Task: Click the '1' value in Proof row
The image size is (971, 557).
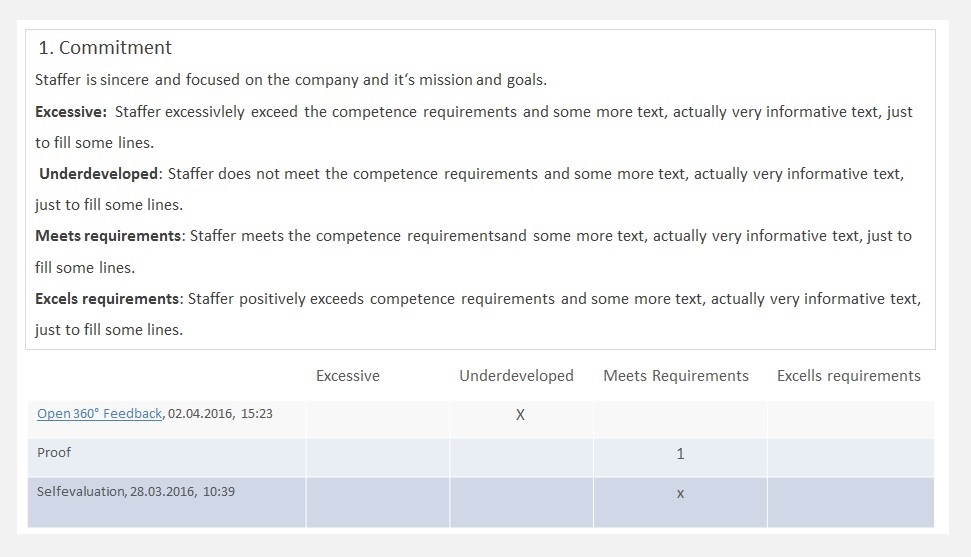Action: point(680,454)
